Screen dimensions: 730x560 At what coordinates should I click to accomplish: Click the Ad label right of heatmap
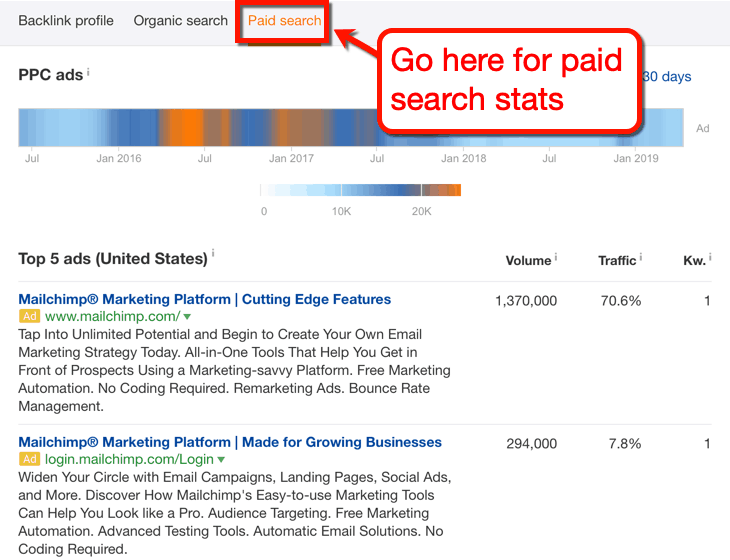pyautogui.click(x=703, y=128)
